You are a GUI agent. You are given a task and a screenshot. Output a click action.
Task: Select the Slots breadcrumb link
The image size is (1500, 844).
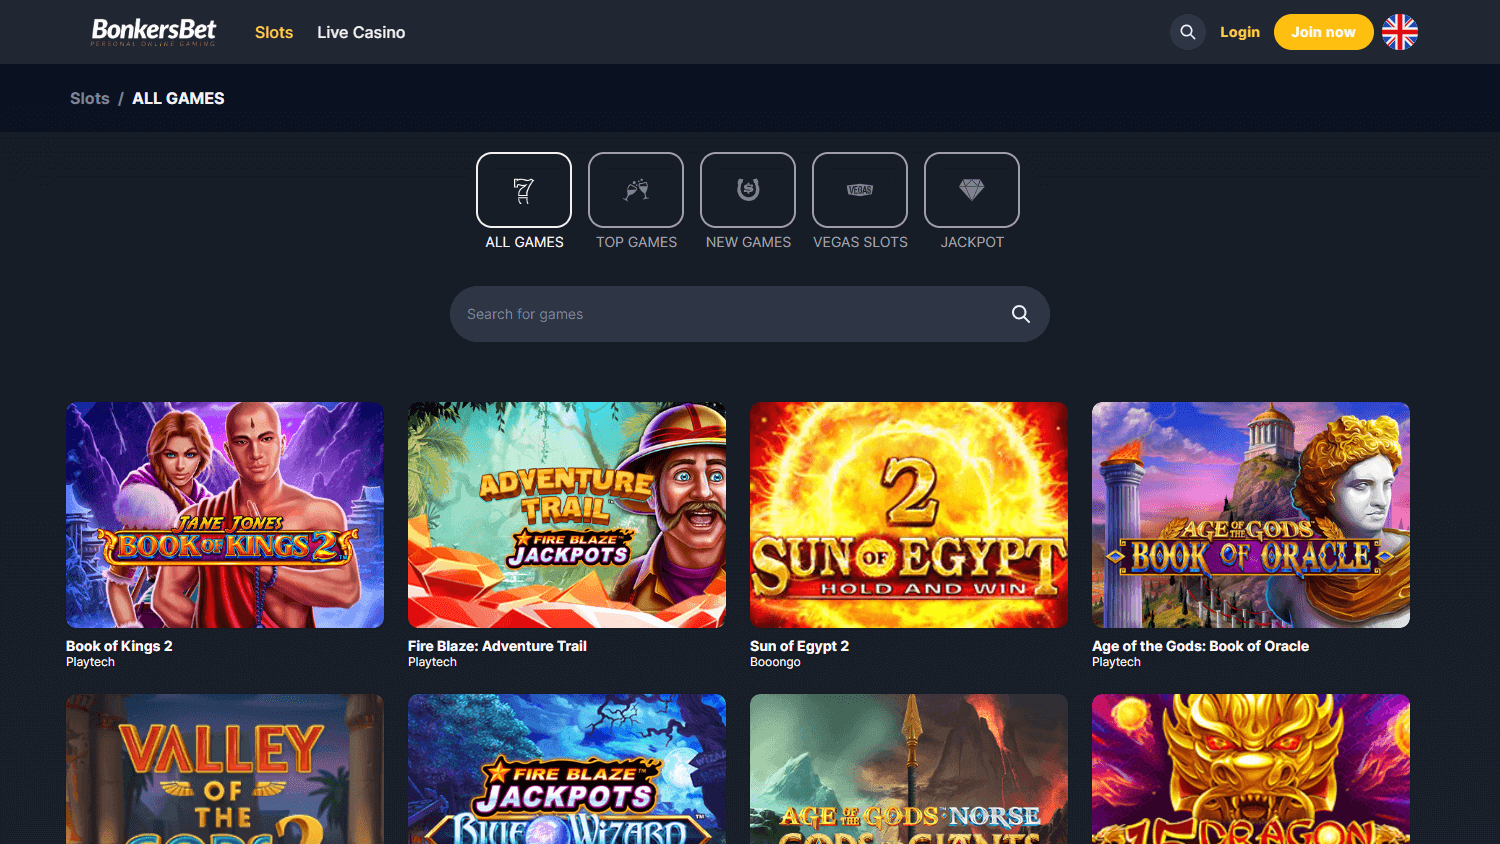pyautogui.click(x=89, y=98)
